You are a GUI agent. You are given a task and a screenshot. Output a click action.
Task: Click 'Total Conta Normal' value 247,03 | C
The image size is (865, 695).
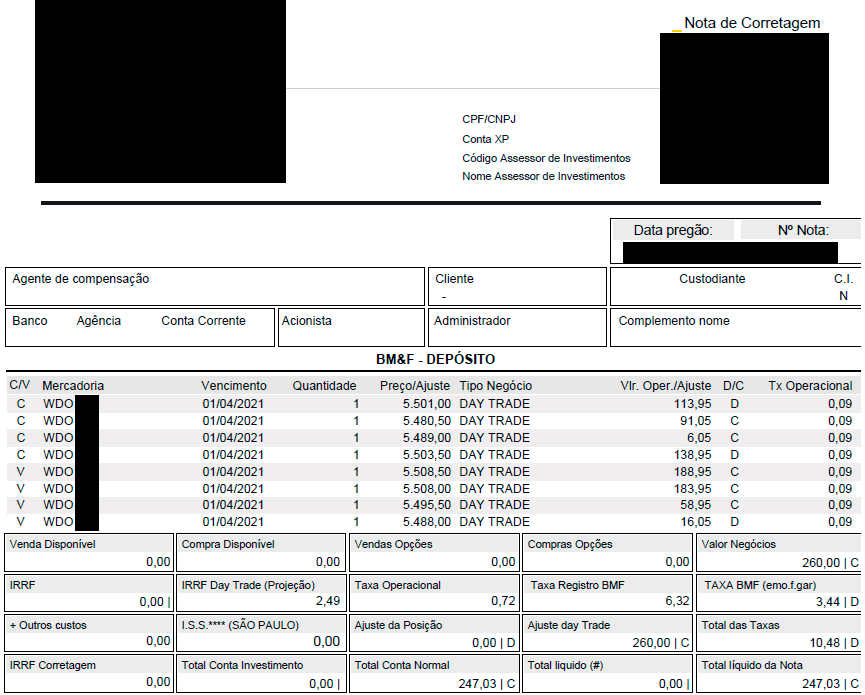487,684
